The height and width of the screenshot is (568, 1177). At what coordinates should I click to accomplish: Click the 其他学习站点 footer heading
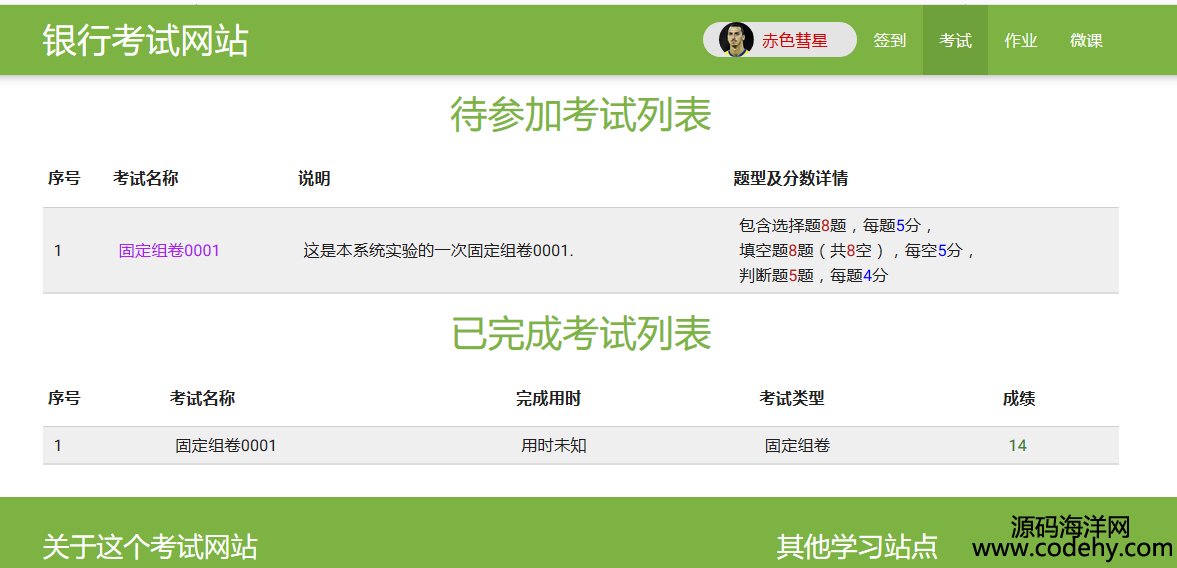tap(857, 546)
